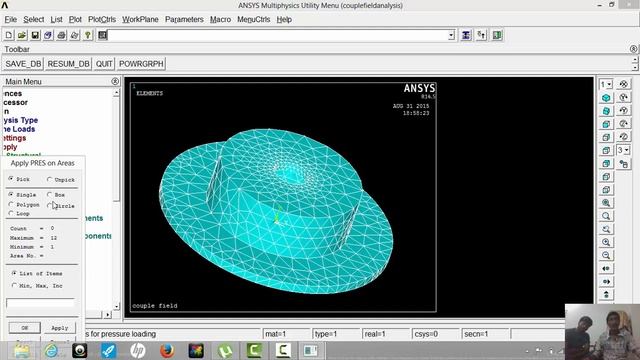Image resolution: width=640 pixels, height=360 pixels.
Task: Select the Box picking mode
Action: 49,195
